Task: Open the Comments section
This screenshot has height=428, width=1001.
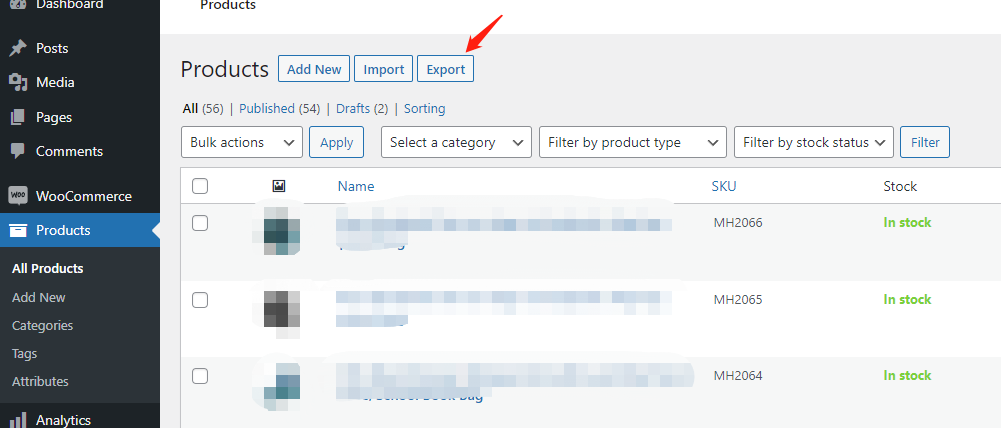Action: point(69,151)
